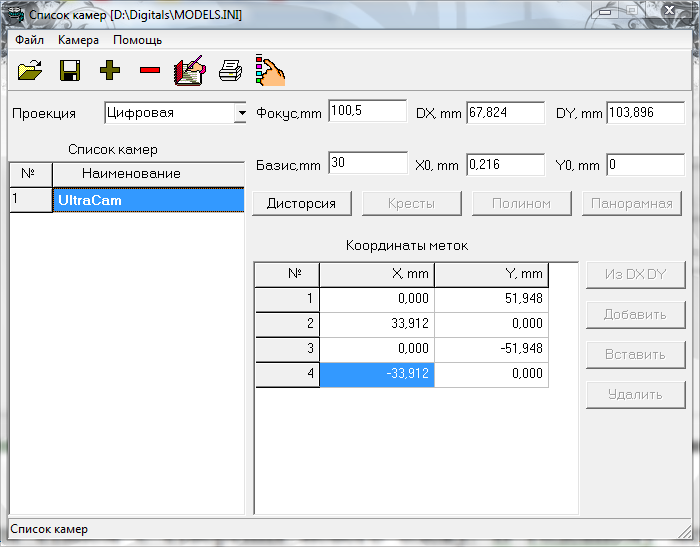Viewport: 700px width, 547px height.
Task: Click the Y, mm column header
Action: 492,275
